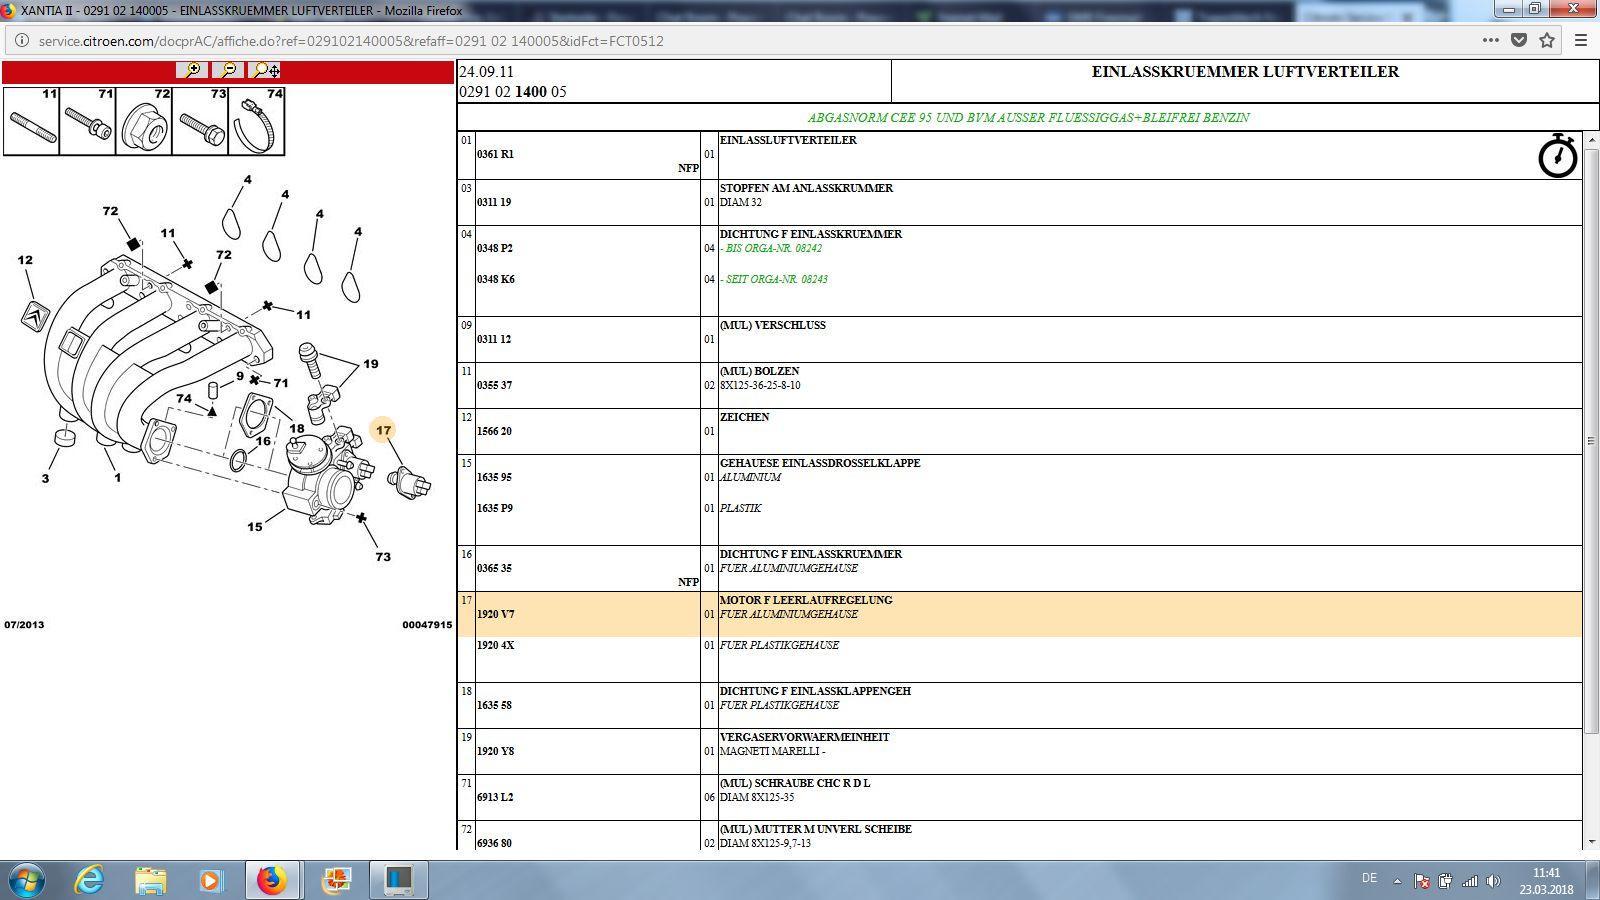This screenshot has height=900, width=1600.
Task: Select callout 74 in the diagram
Action: (x=184, y=399)
